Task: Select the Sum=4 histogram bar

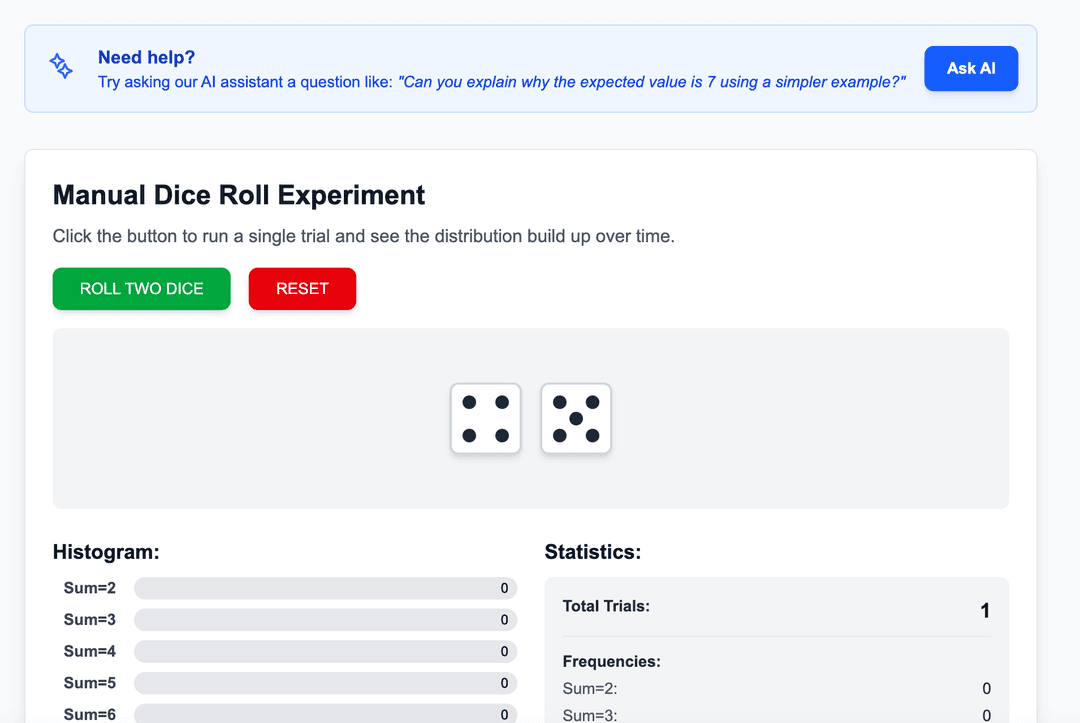Action: 325,652
